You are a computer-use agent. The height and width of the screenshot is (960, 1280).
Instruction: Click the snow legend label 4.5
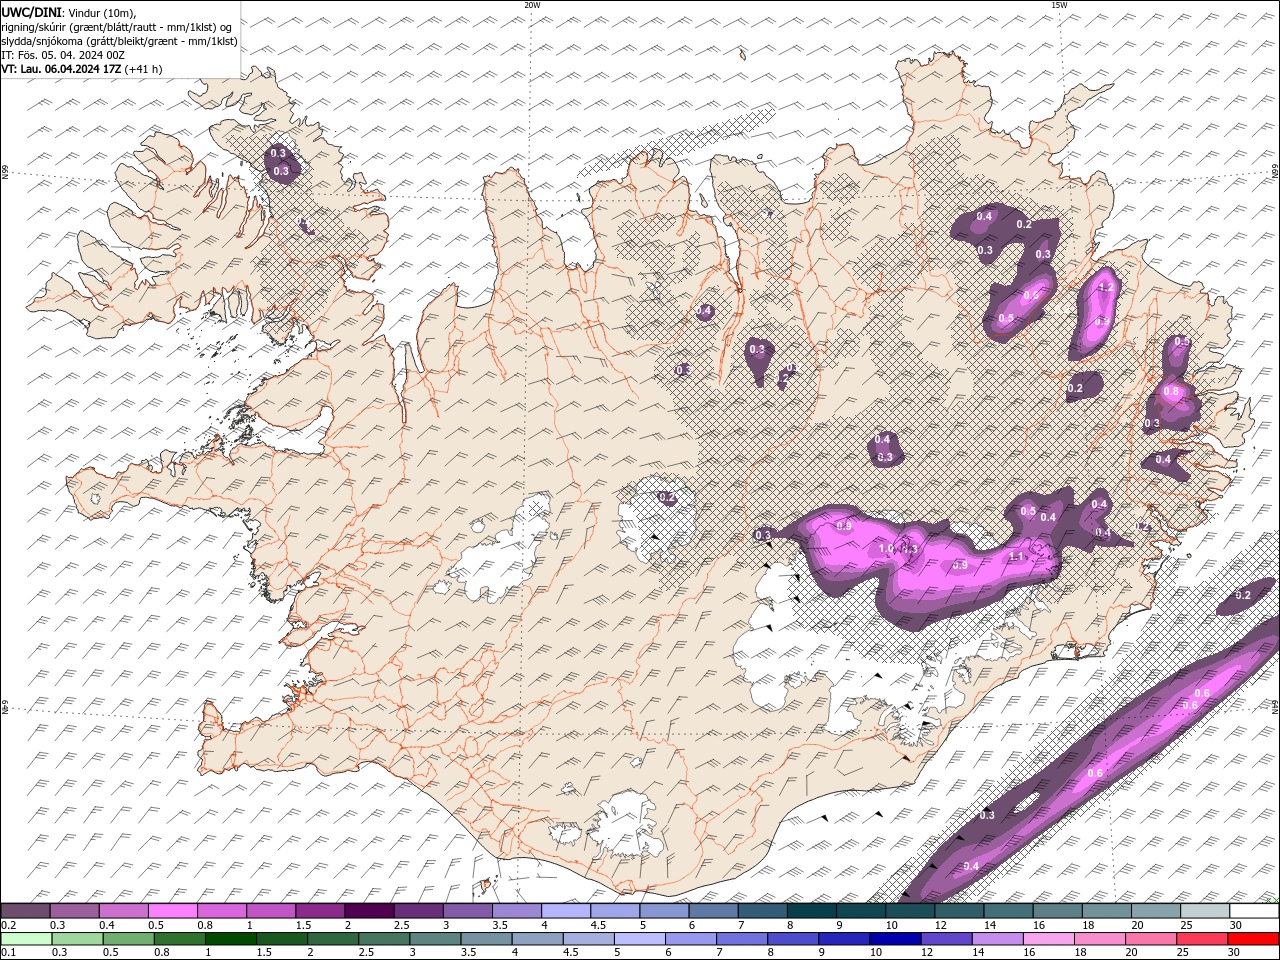[x=598, y=925]
